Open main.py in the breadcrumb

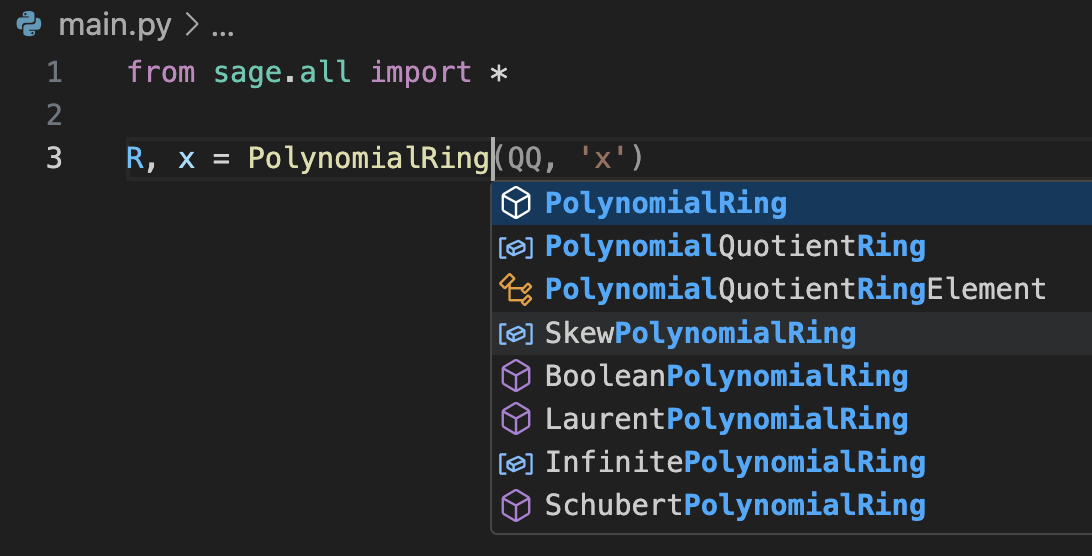115,26
